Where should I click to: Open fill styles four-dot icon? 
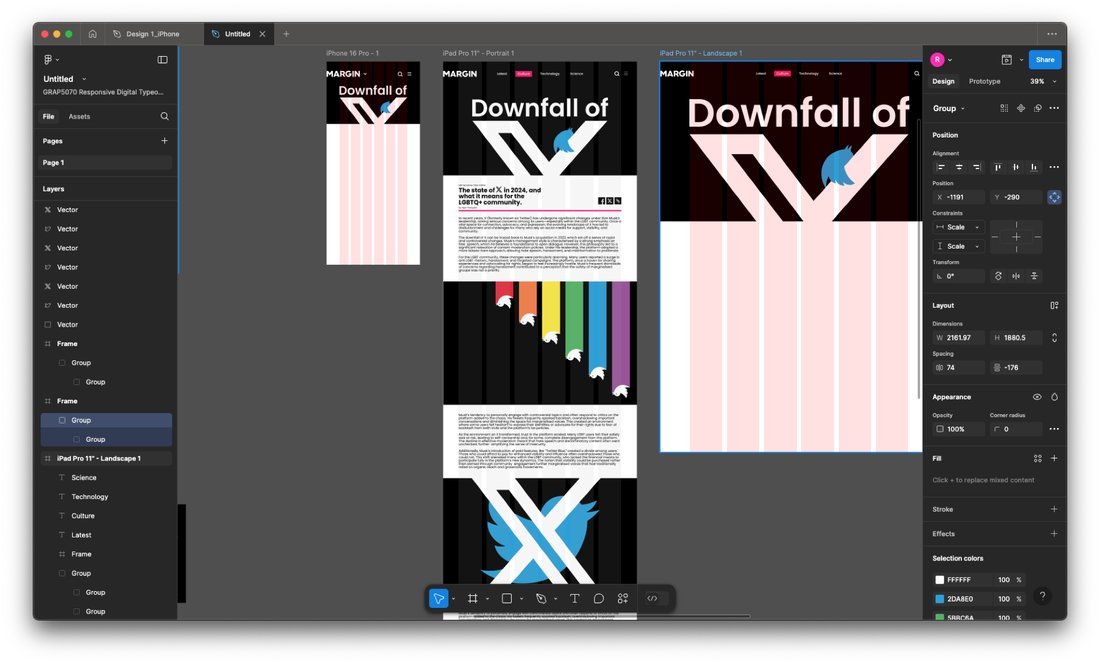1037,459
